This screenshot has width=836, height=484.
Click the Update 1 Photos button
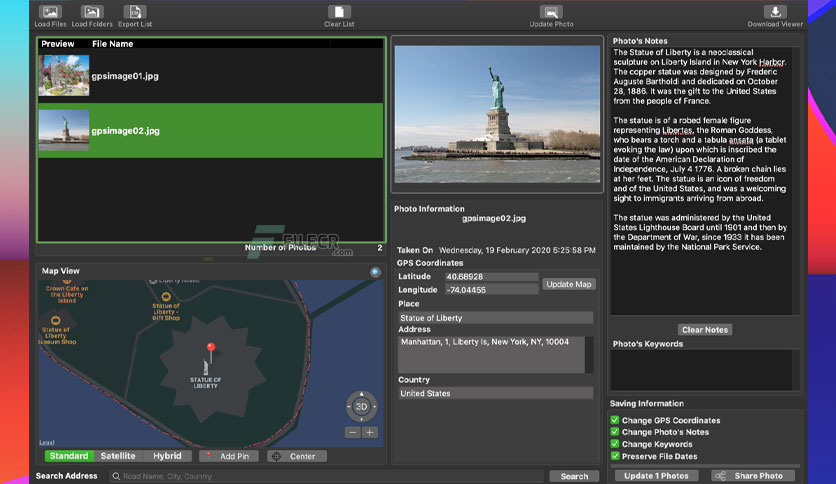click(x=656, y=476)
